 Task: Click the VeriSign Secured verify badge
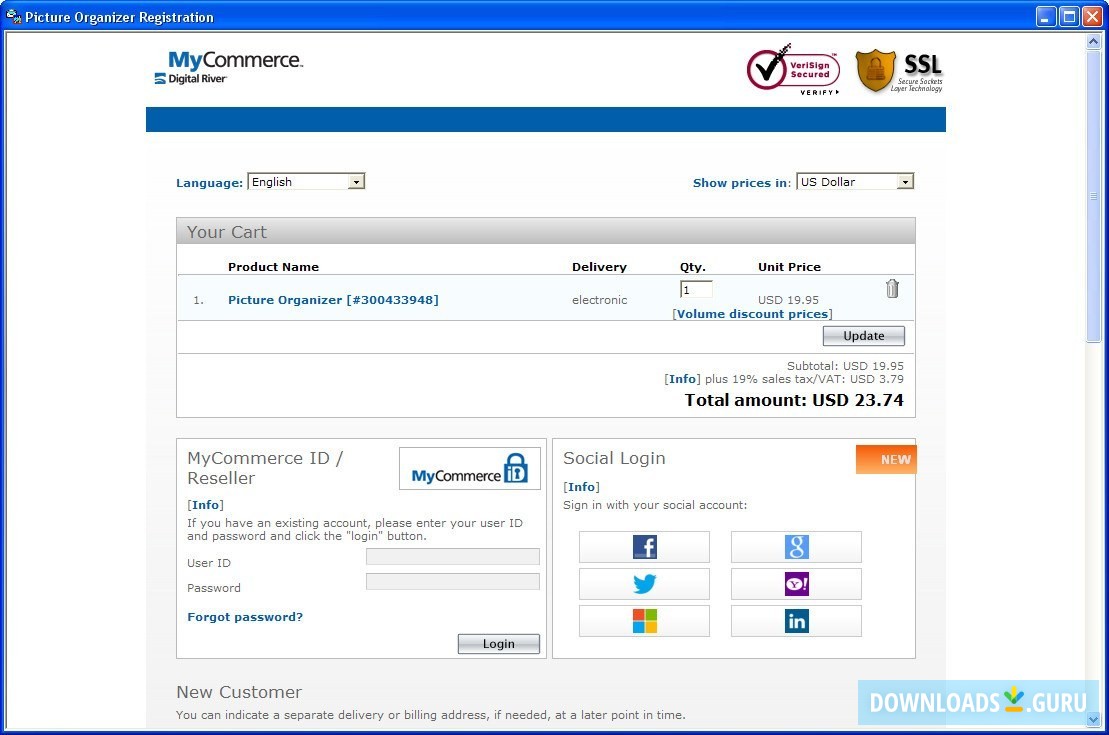click(x=794, y=70)
